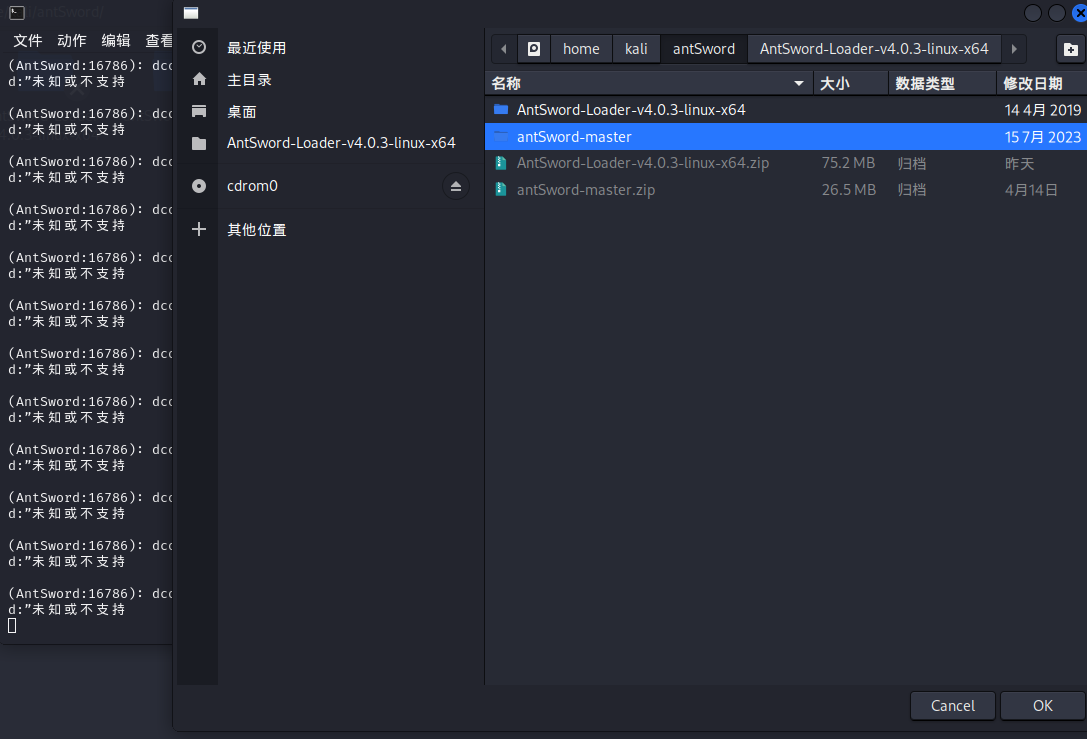
Task: Click the create new folder icon
Action: [x=1070, y=49]
